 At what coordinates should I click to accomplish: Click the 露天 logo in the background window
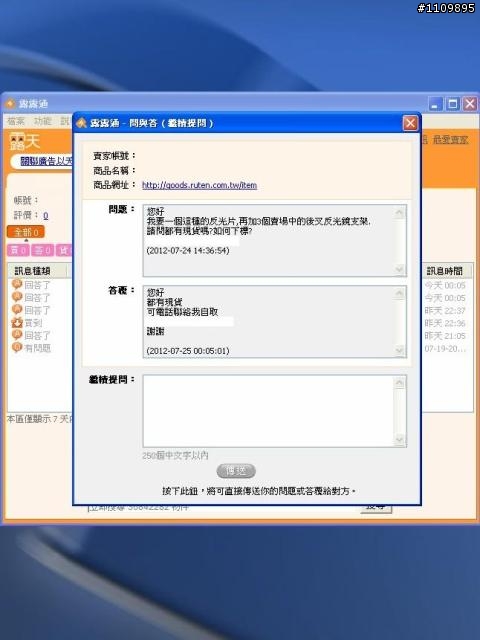24,142
